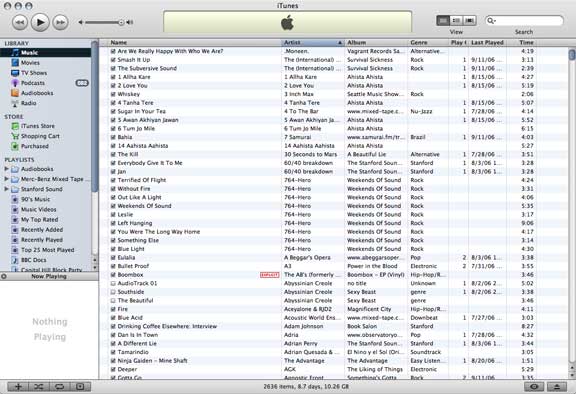
Task: Open Top 25 Most Played playlist
Action: tap(46, 250)
